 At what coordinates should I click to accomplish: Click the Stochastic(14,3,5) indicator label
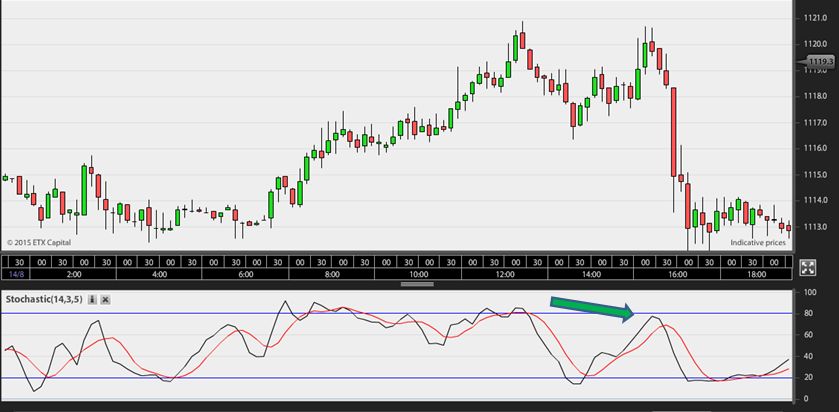click(x=44, y=300)
